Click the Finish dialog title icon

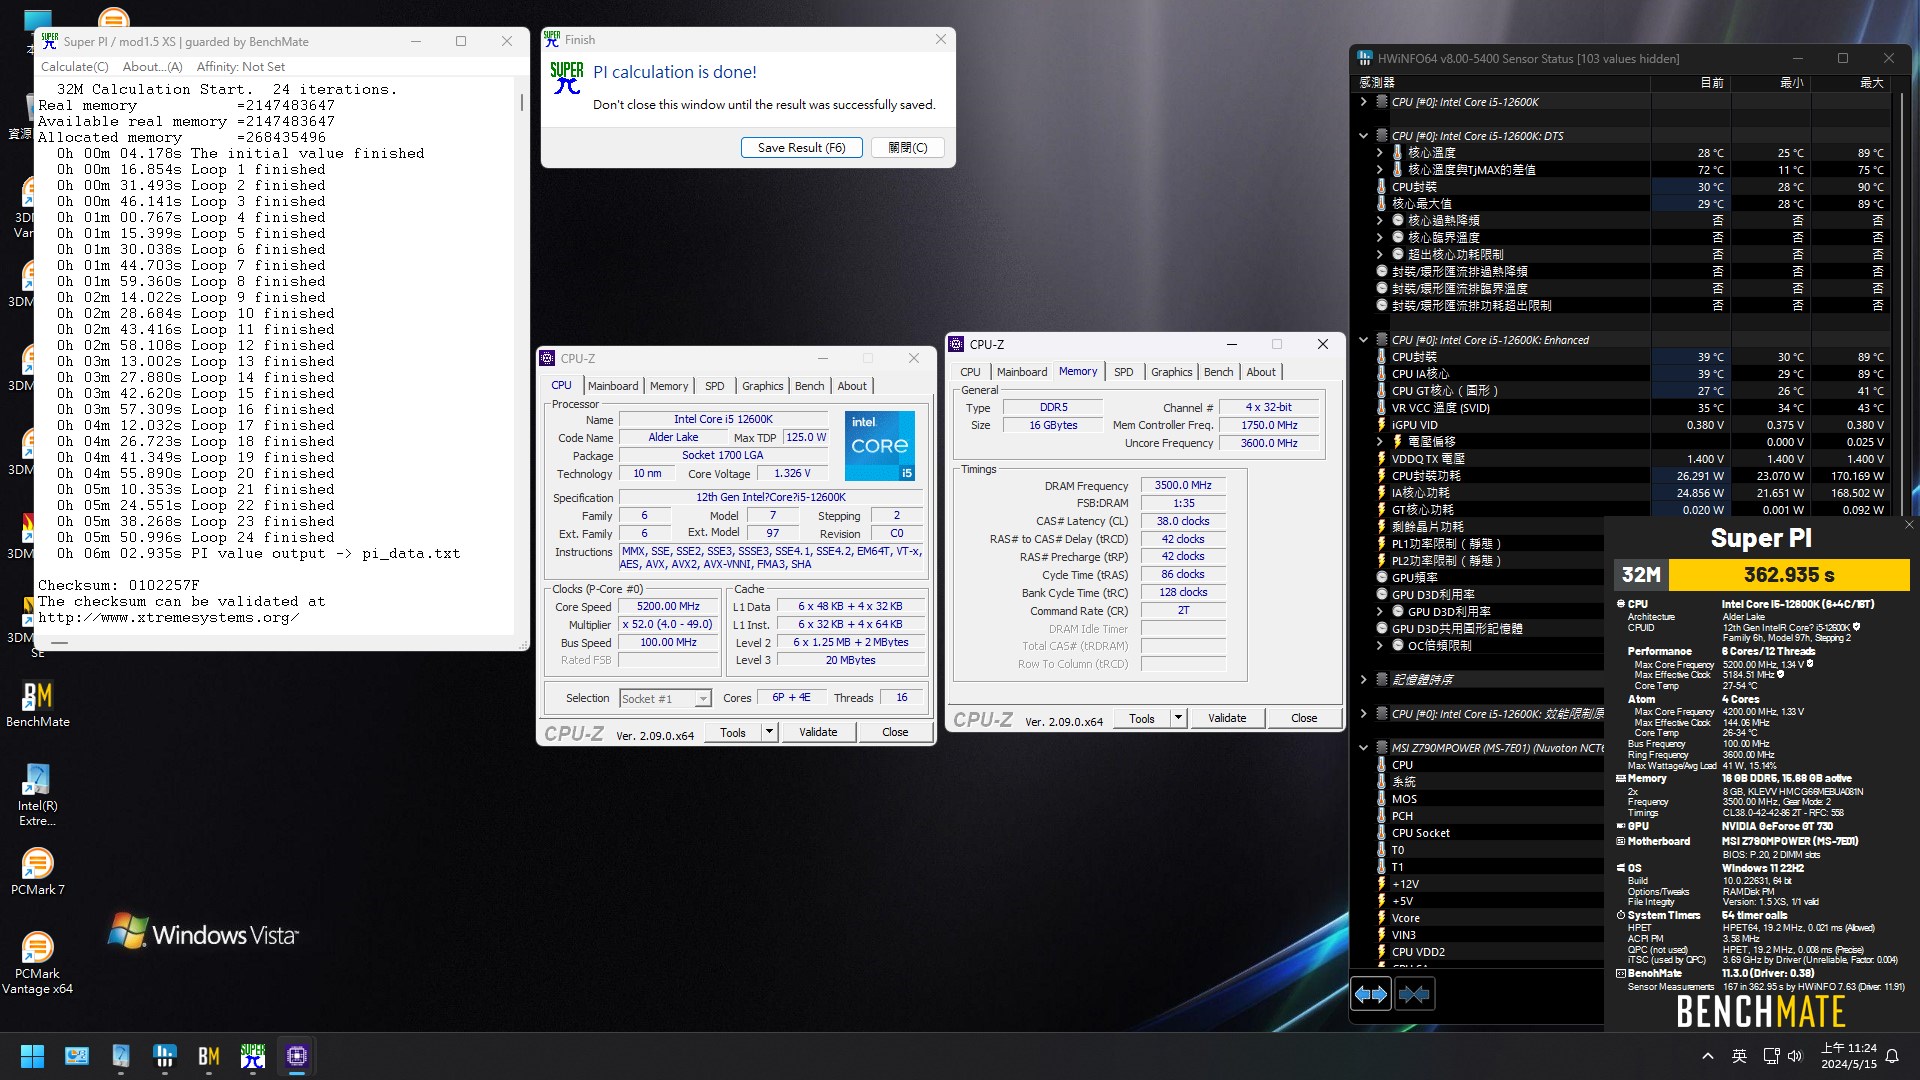[552, 40]
